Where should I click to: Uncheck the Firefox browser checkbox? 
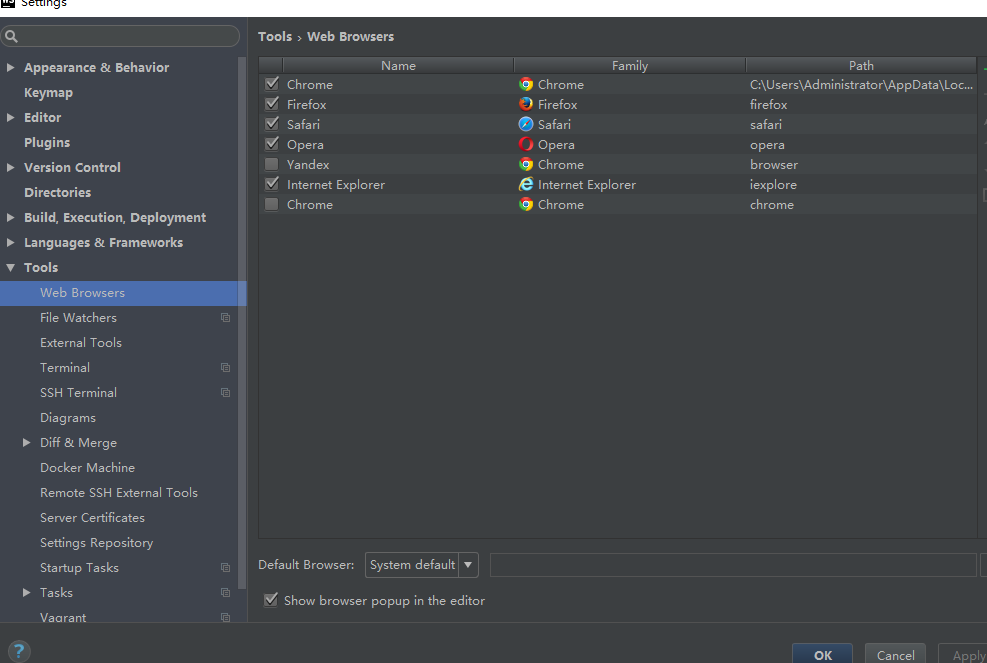point(272,104)
